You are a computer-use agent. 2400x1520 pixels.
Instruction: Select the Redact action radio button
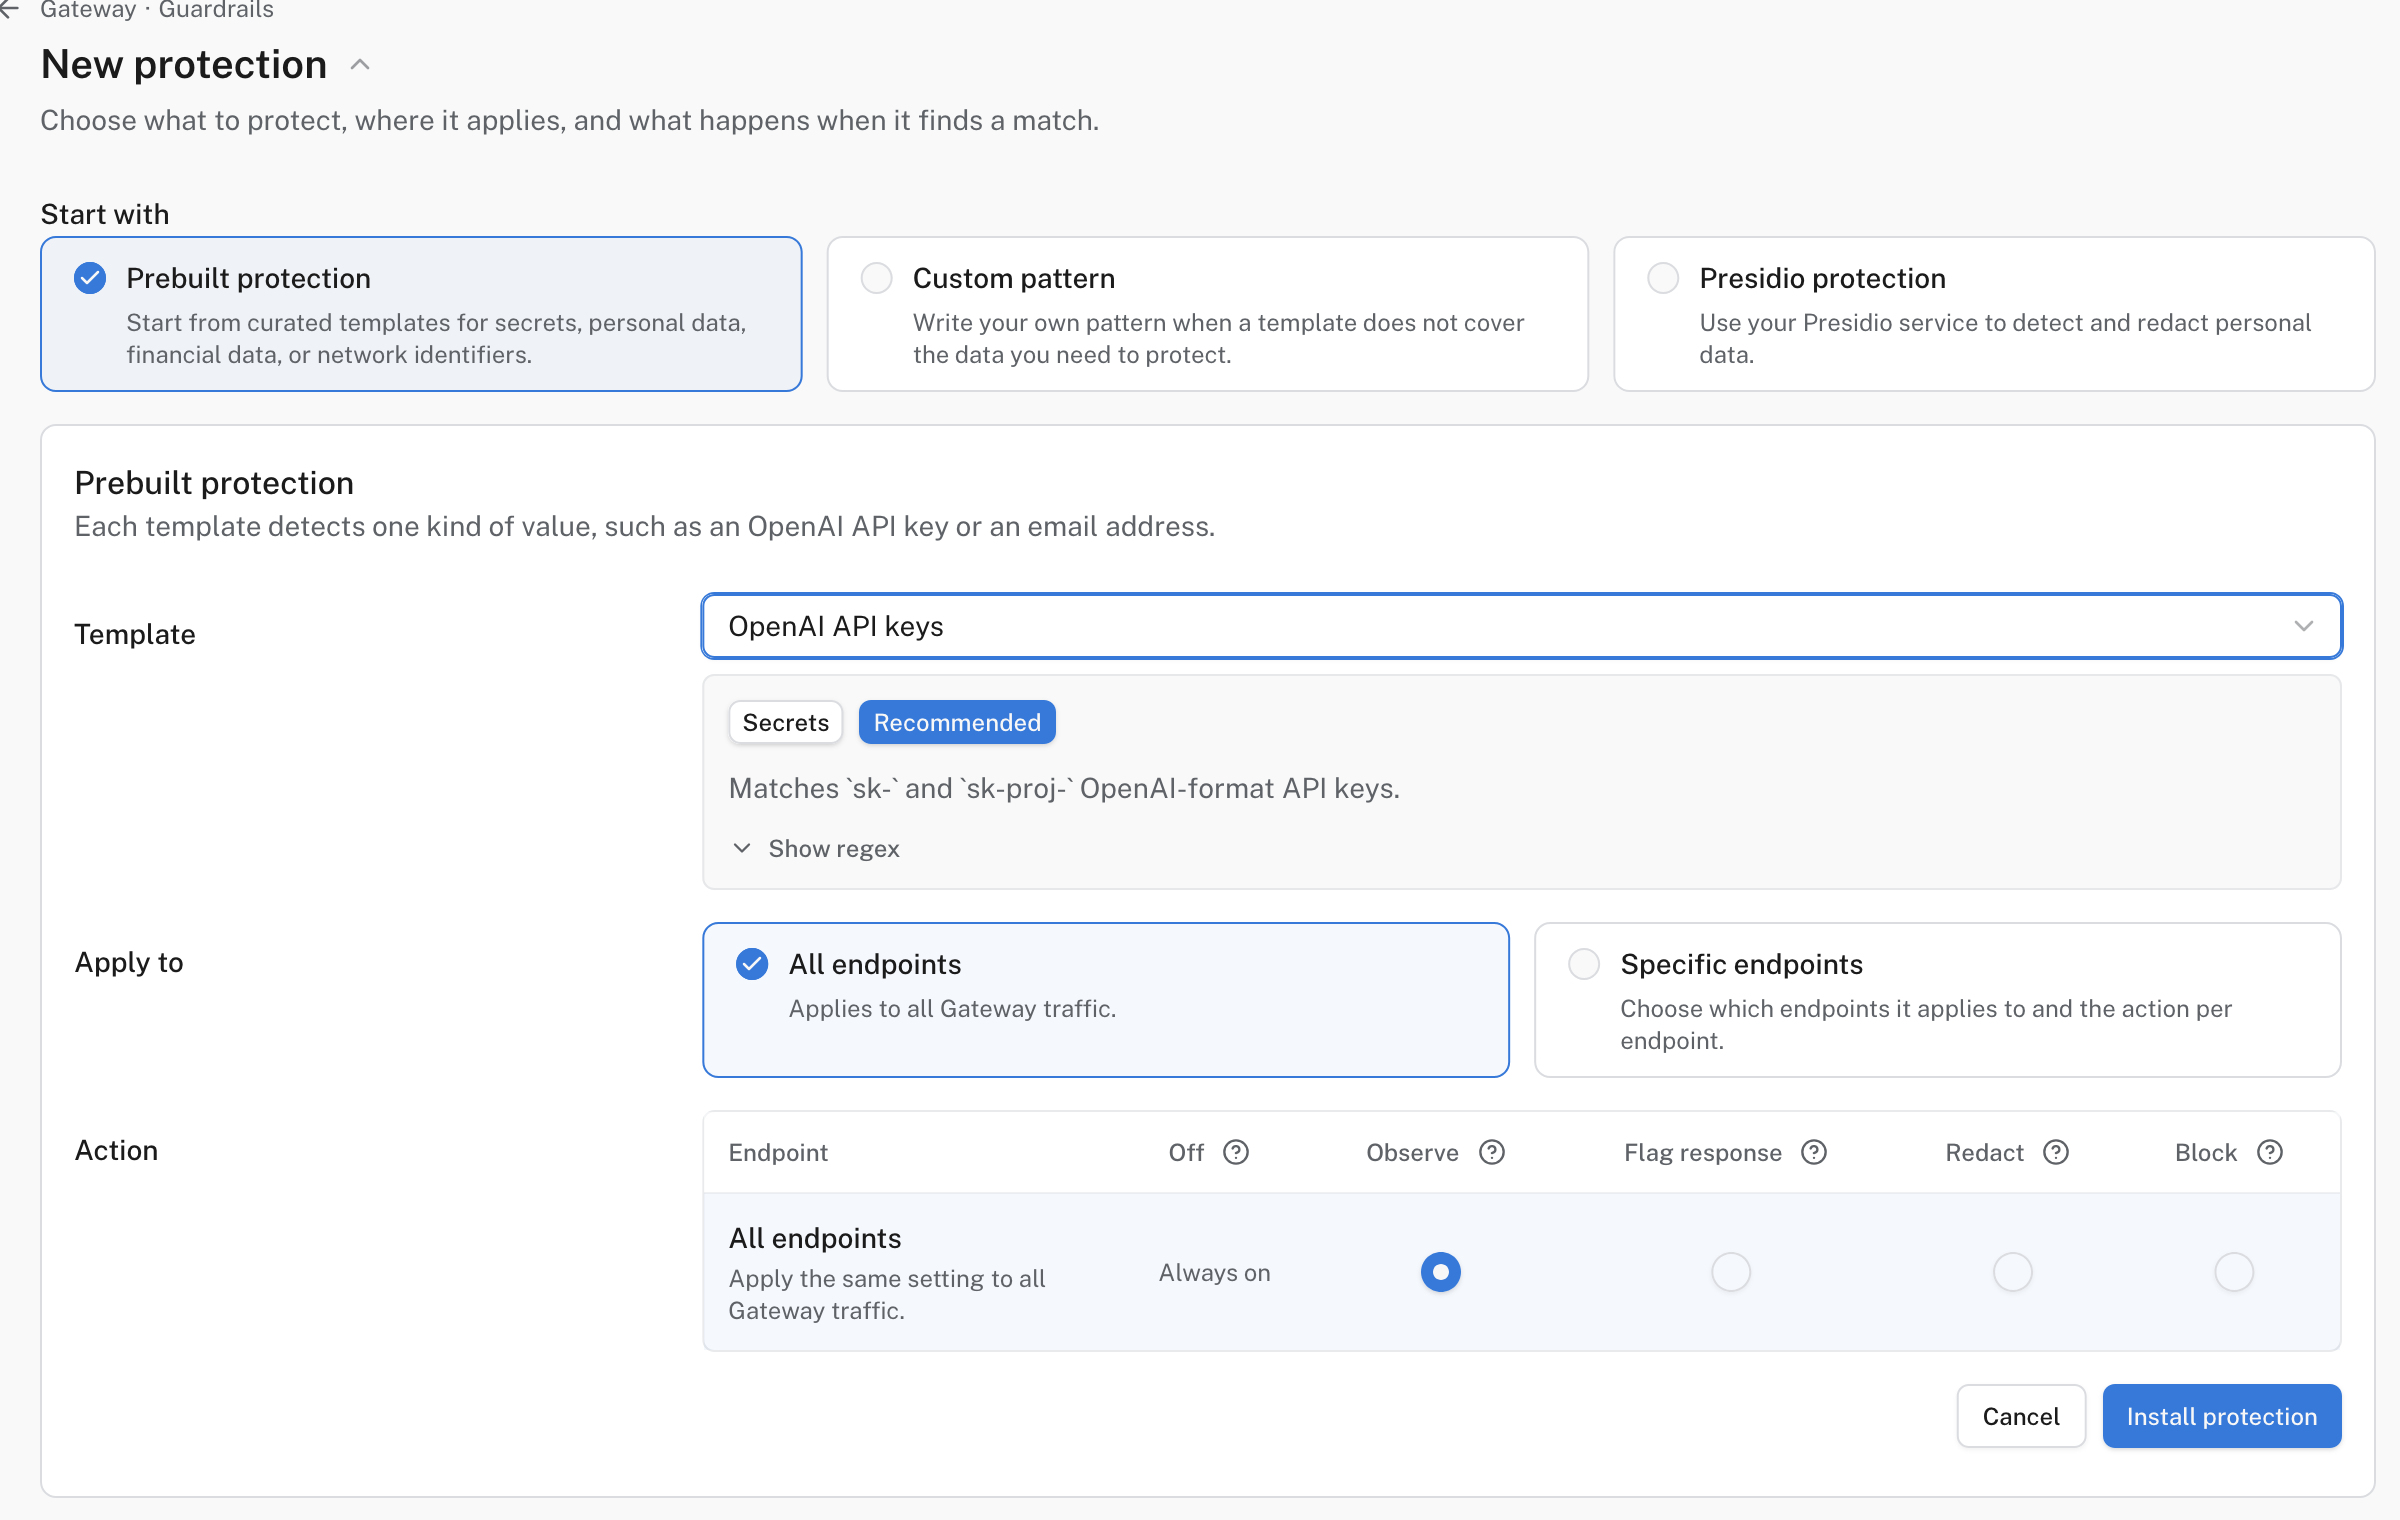click(x=2013, y=1272)
